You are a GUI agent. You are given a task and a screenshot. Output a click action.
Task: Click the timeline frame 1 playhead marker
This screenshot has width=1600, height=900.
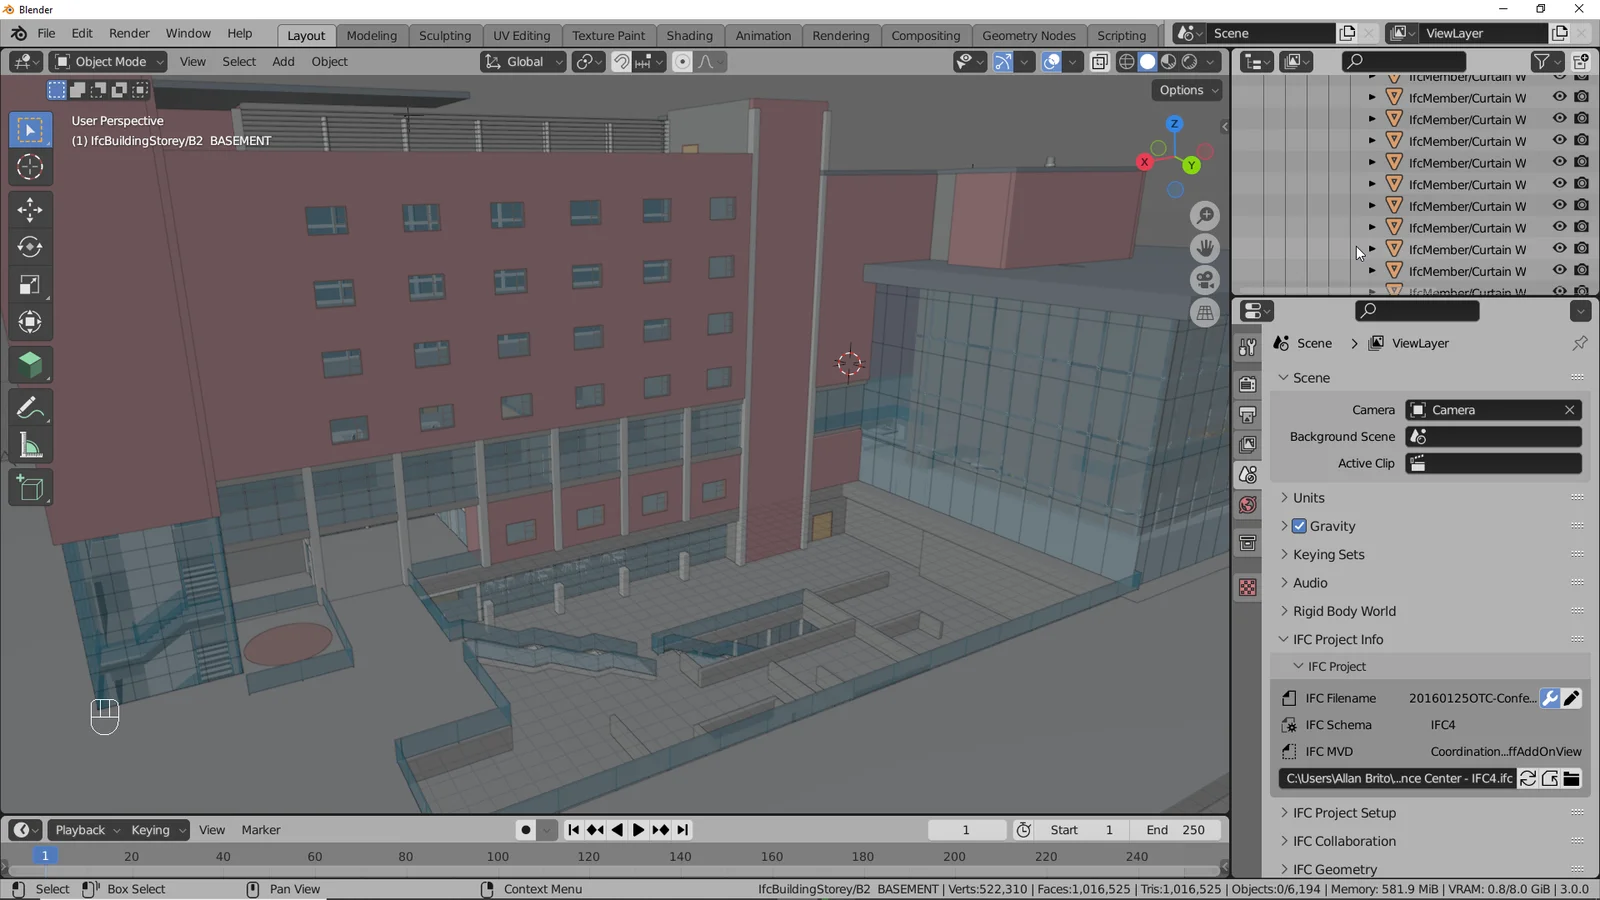point(45,856)
